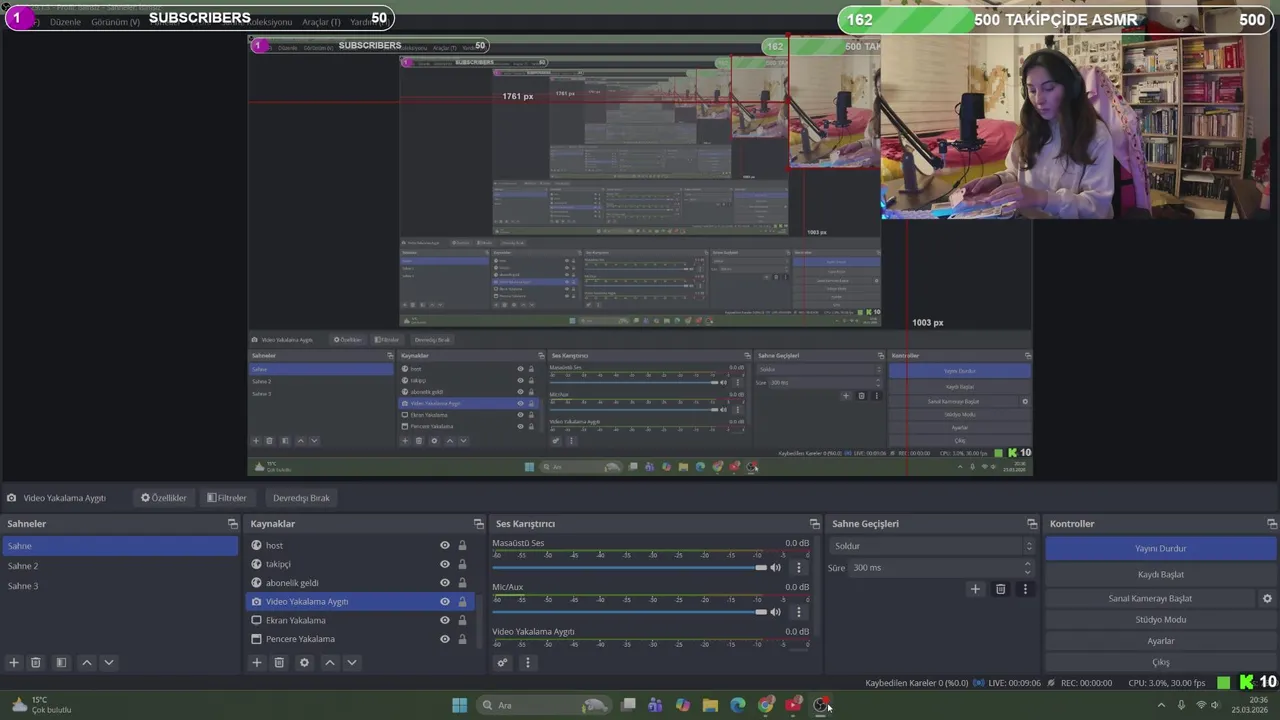Enable Stüdyo Modu
Image resolution: width=1280 pixels, height=720 pixels.
1161,620
